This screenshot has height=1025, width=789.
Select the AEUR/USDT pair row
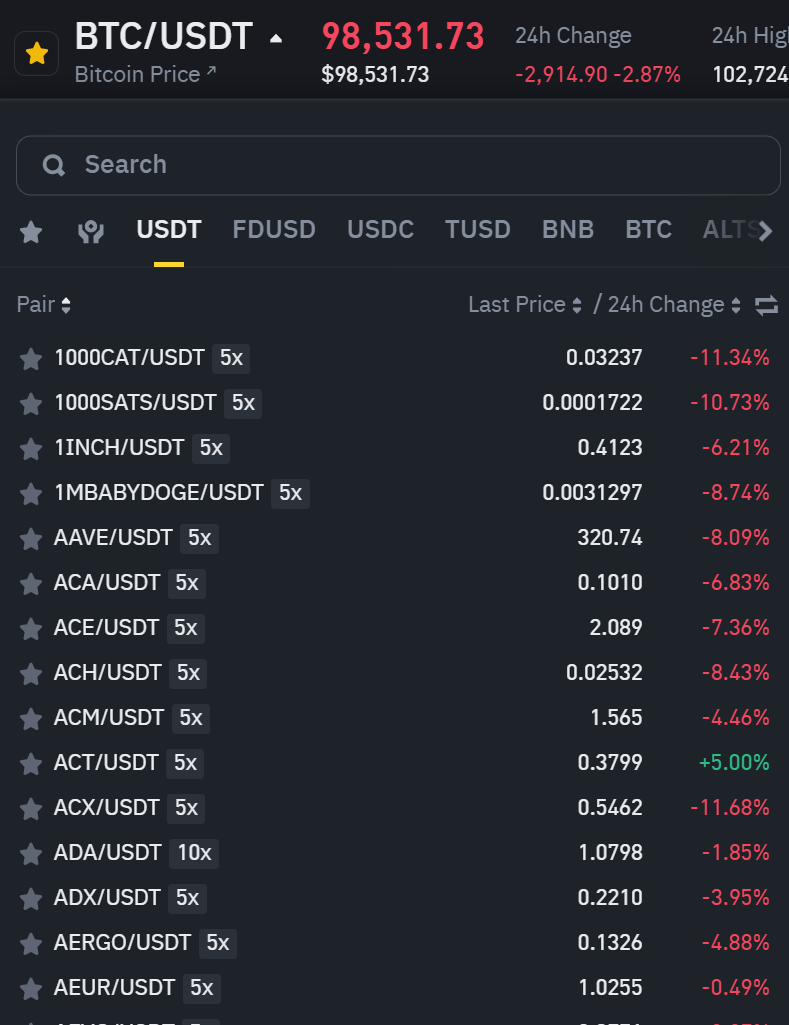coord(394,988)
